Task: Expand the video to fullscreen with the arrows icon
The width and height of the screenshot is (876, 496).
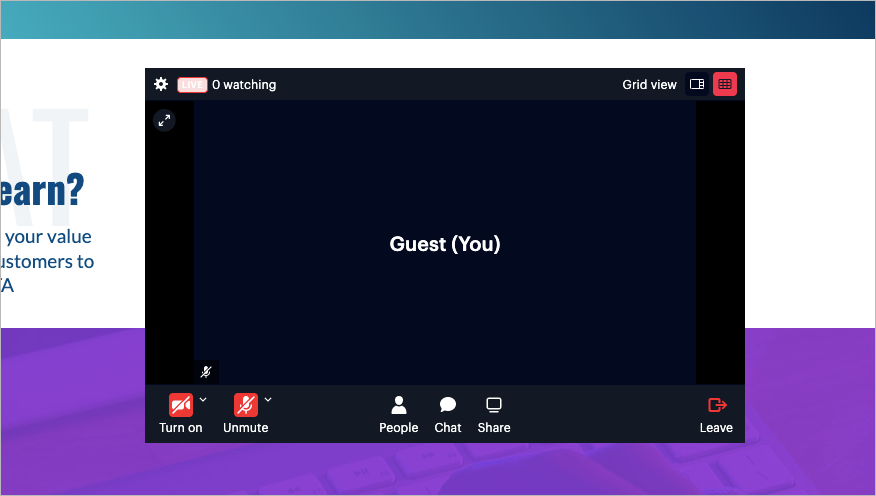Action: [164, 120]
